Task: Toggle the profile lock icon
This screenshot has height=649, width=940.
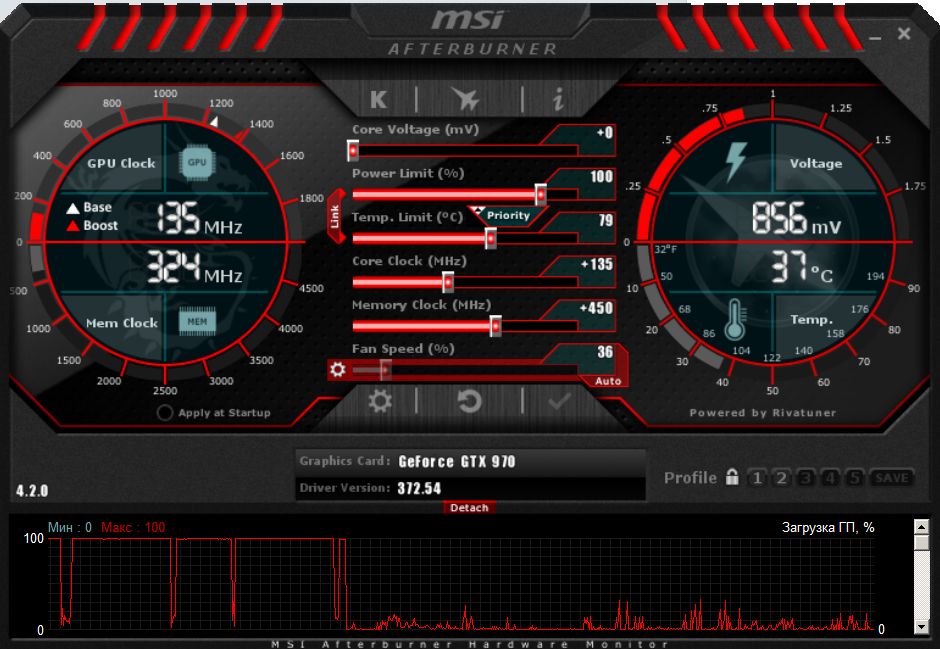Action: point(732,477)
